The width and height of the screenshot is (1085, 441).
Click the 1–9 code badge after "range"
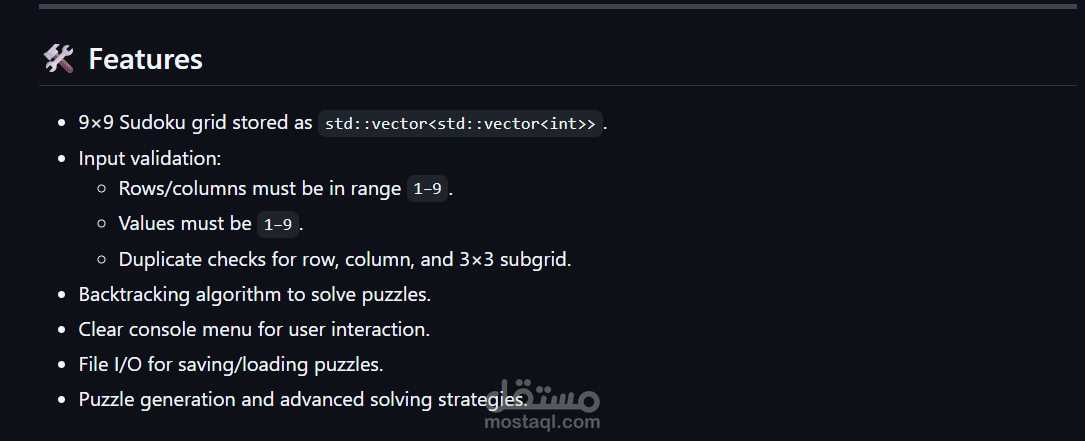coord(428,189)
